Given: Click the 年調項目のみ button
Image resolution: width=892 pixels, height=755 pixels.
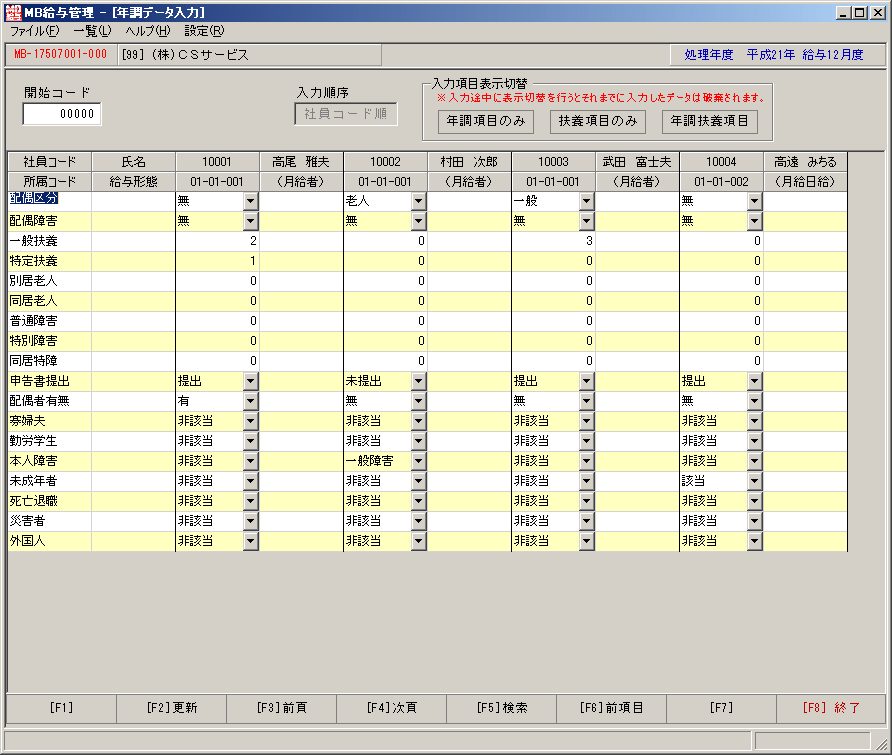Looking at the screenshot, I should click(486, 121).
